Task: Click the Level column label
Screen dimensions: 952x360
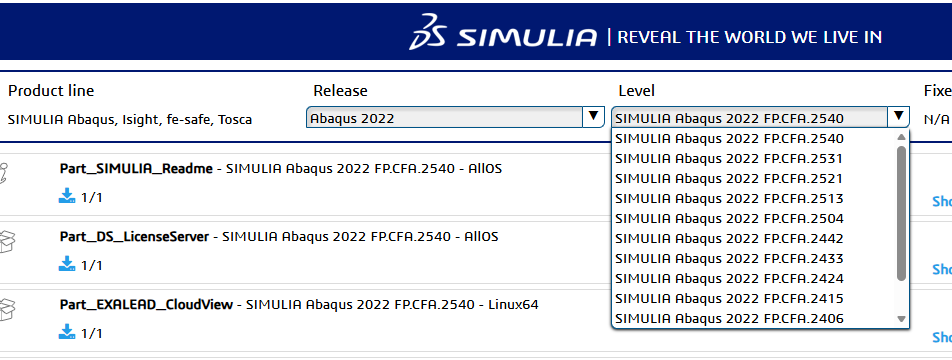Action: (636, 91)
